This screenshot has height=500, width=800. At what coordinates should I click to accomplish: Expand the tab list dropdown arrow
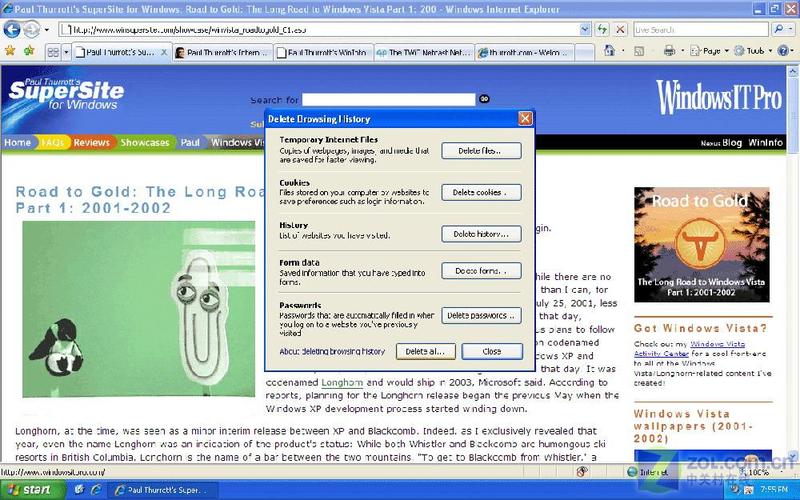click(x=66, y=52)
